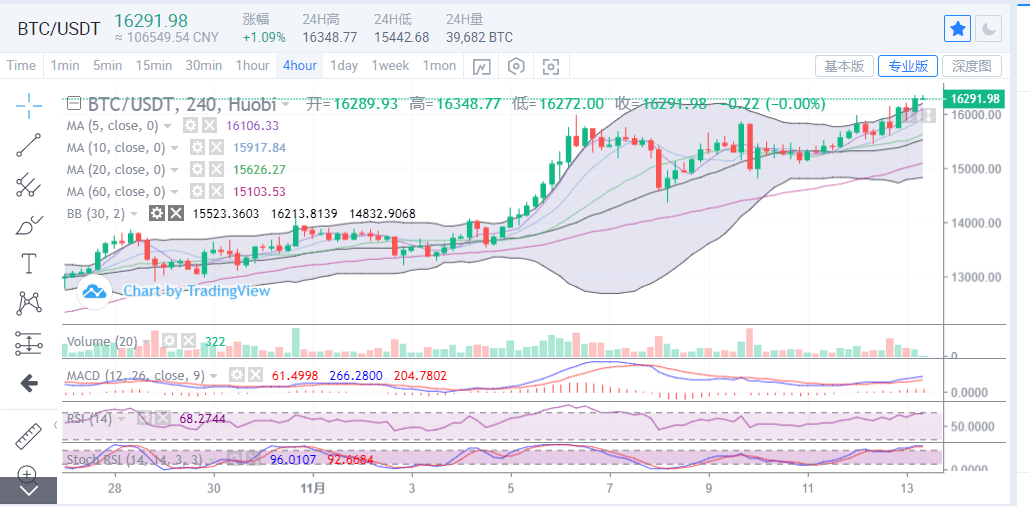The width and height of the screenshot is (1030, 506).
Task: Select the crosshair cursor tool
Action: pyautogui.click(x=28, y=104)
